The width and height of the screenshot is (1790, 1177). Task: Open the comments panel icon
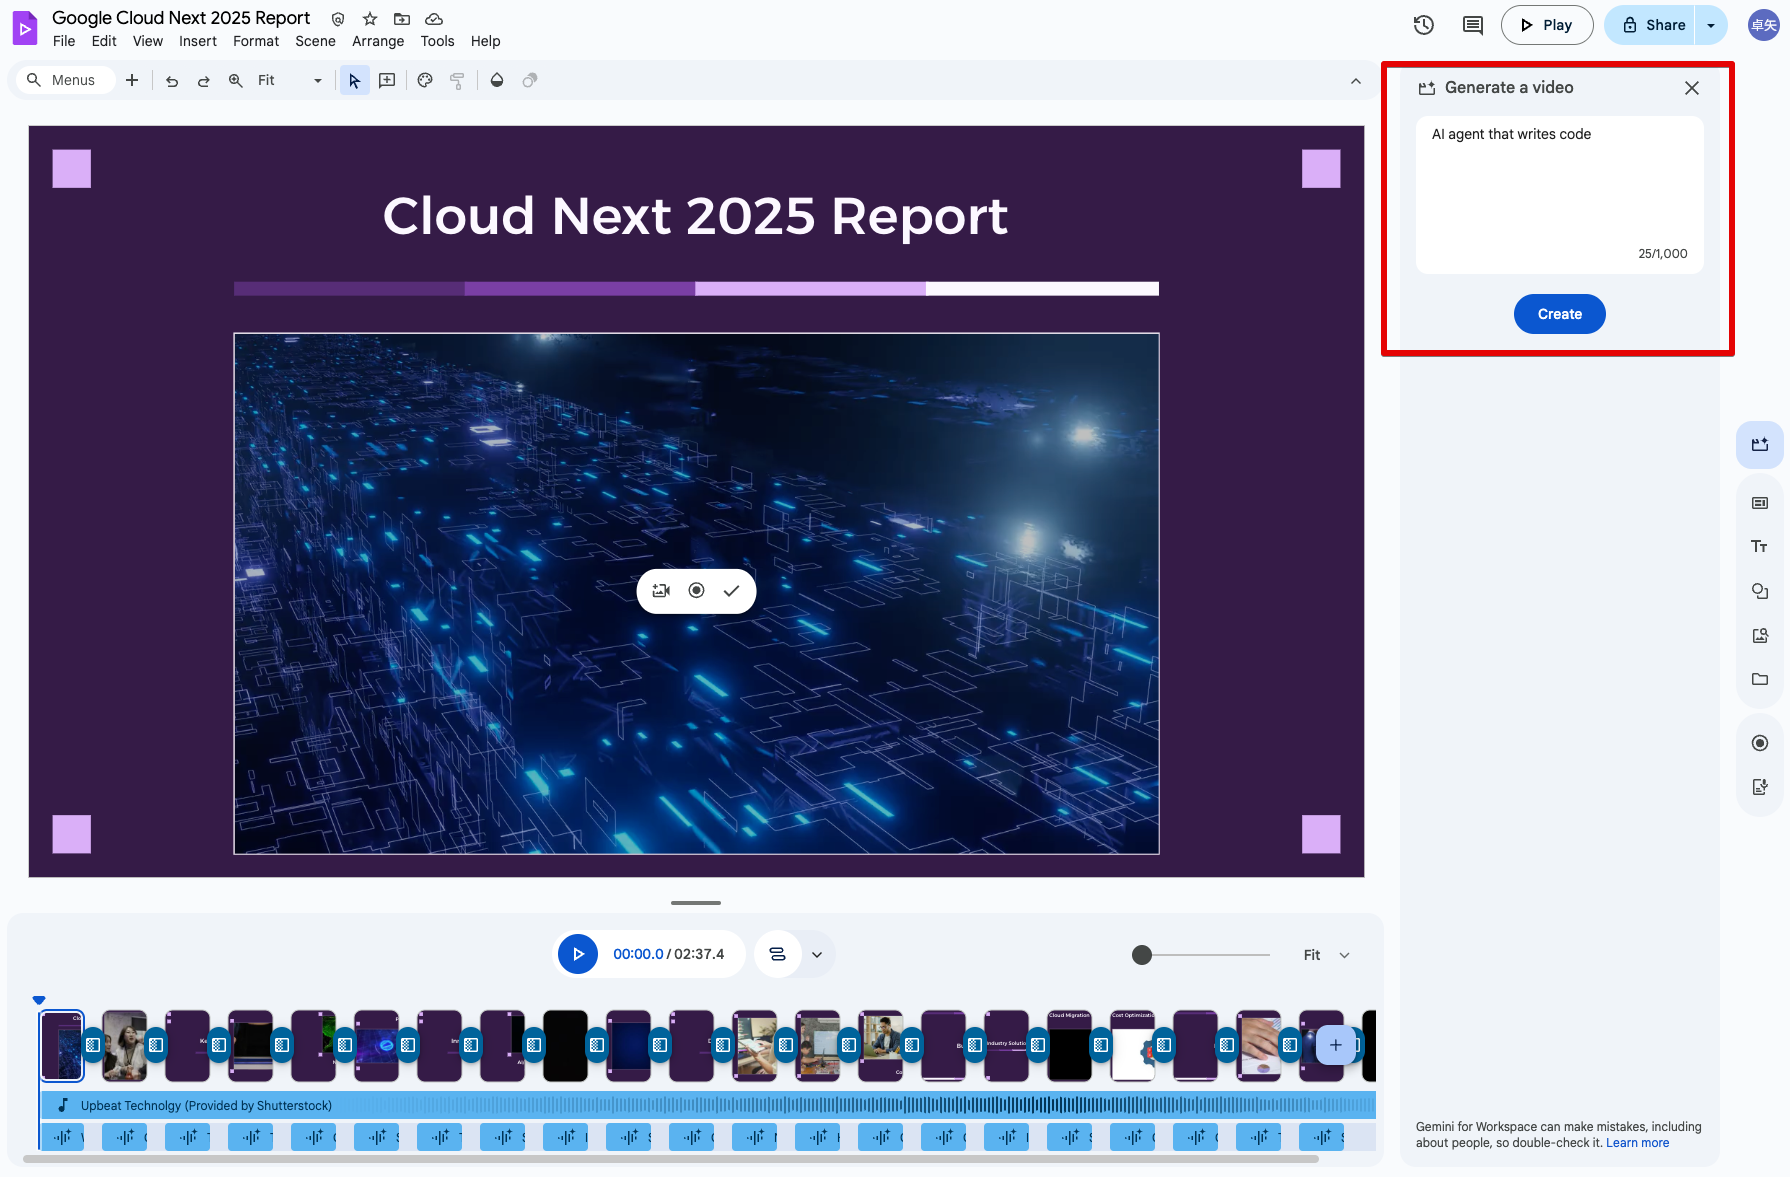click(1472, 25)
